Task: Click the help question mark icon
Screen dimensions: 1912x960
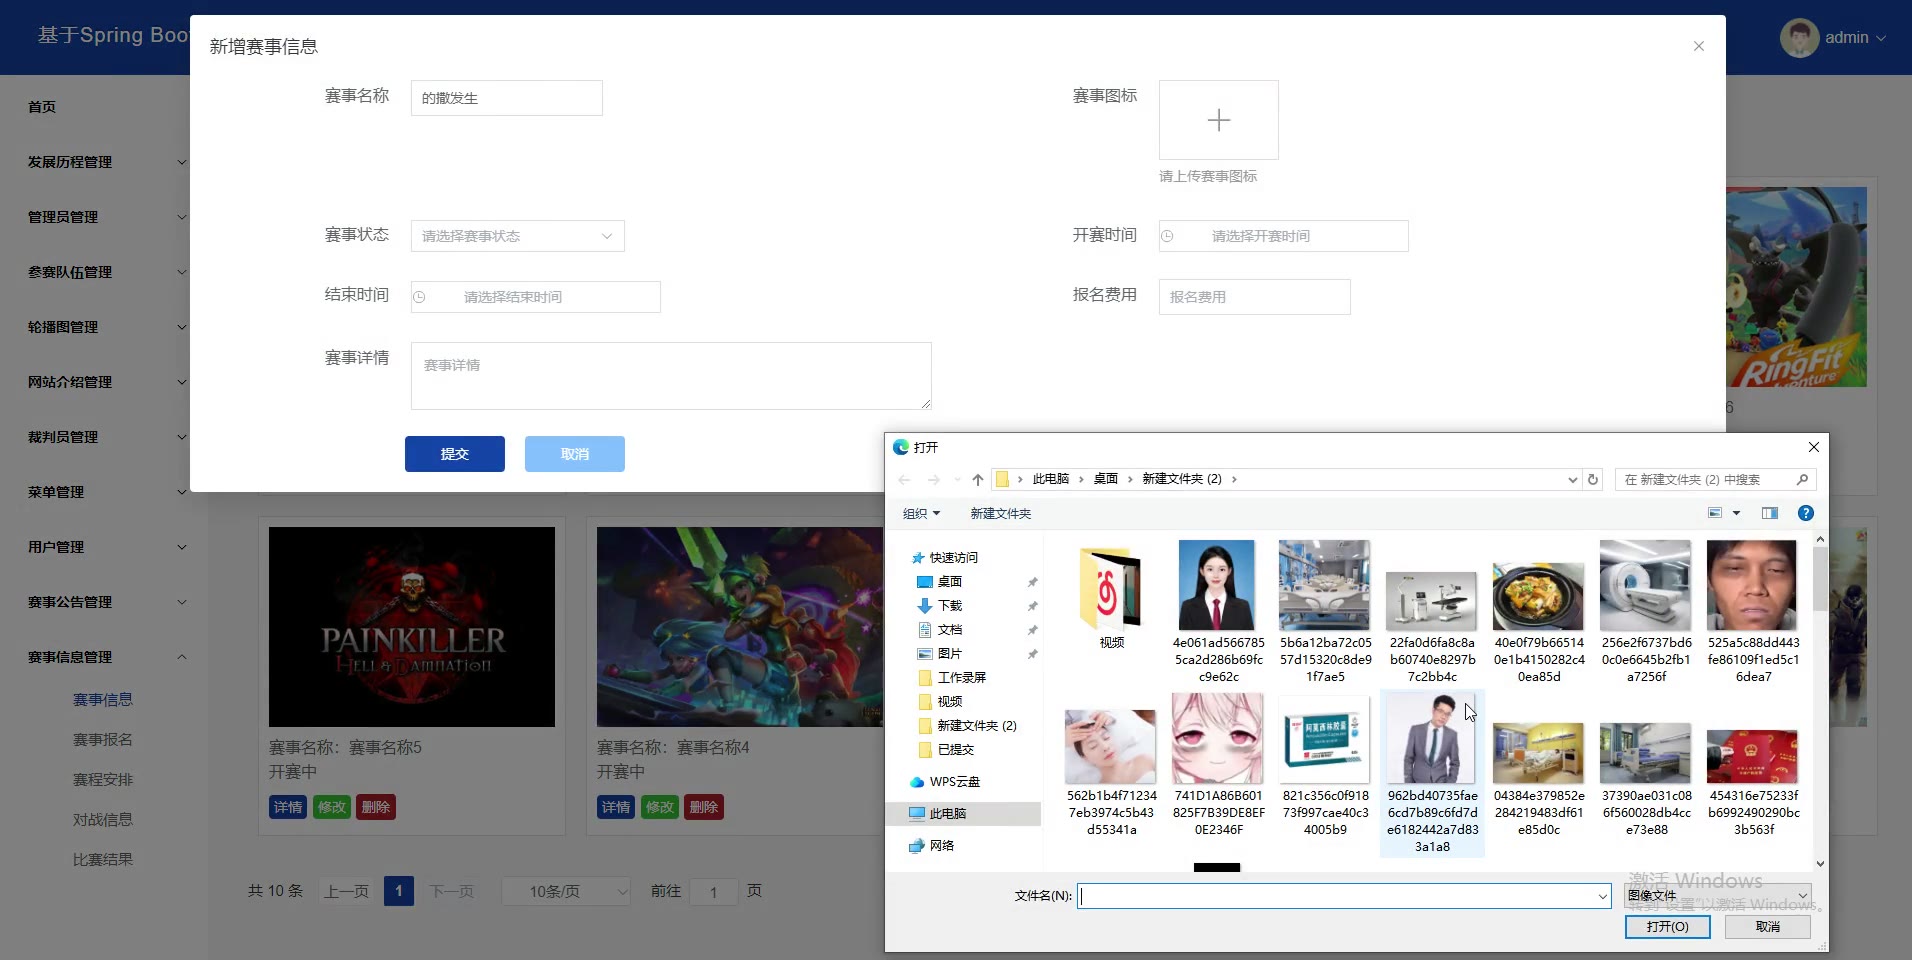Action: click(1805, 513)
